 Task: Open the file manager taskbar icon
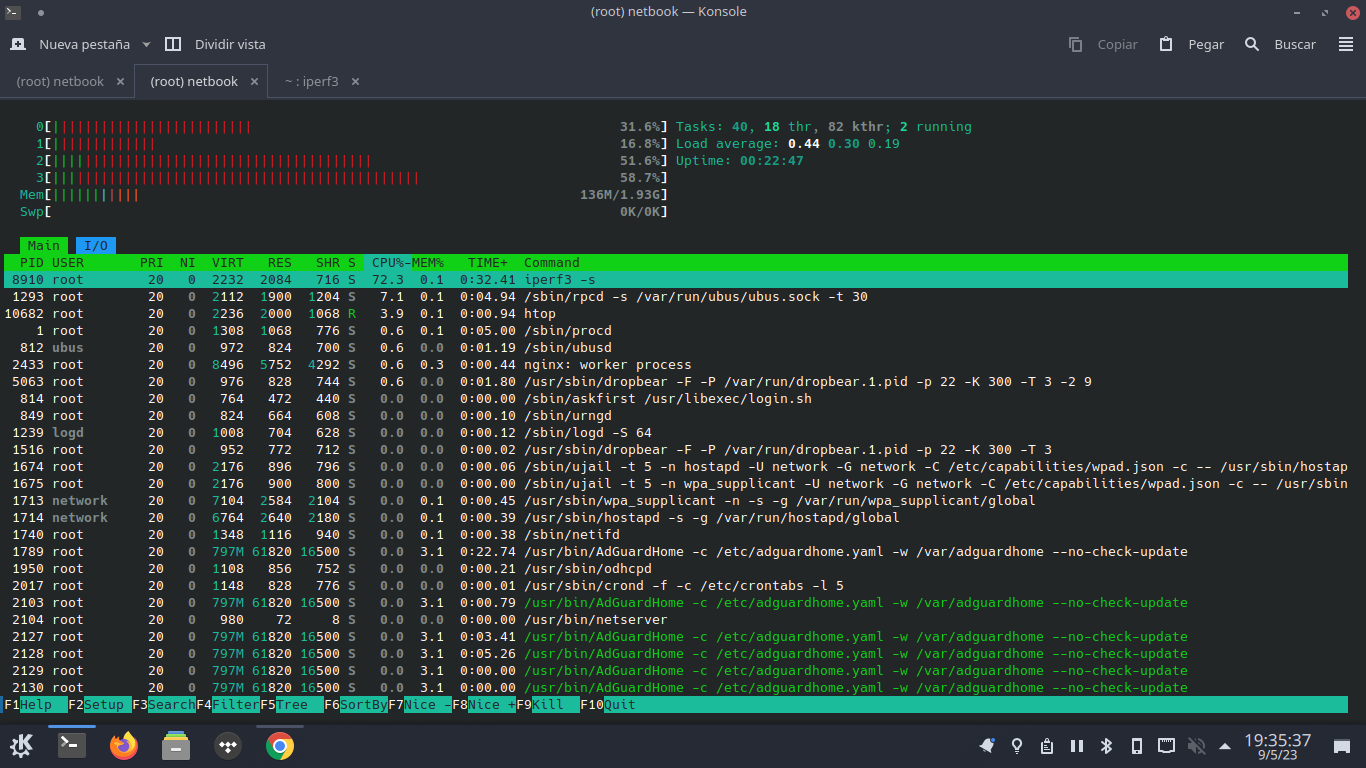click(x=176, y=746)
